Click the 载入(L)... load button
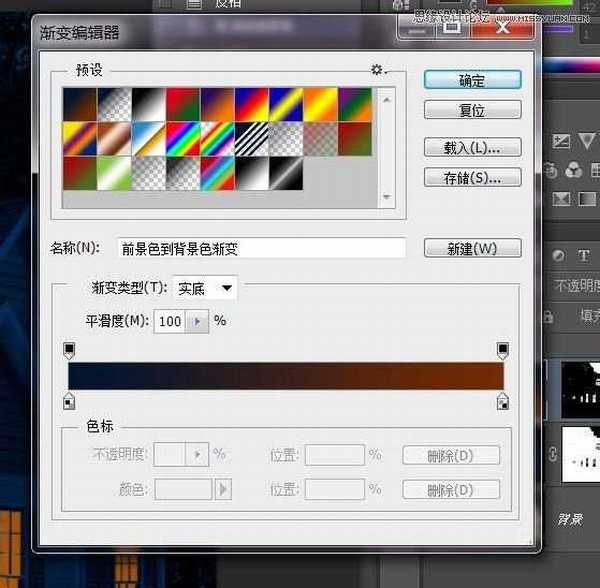Image resolution: width=600 pixels, height=588 pixels. (472, 148)
